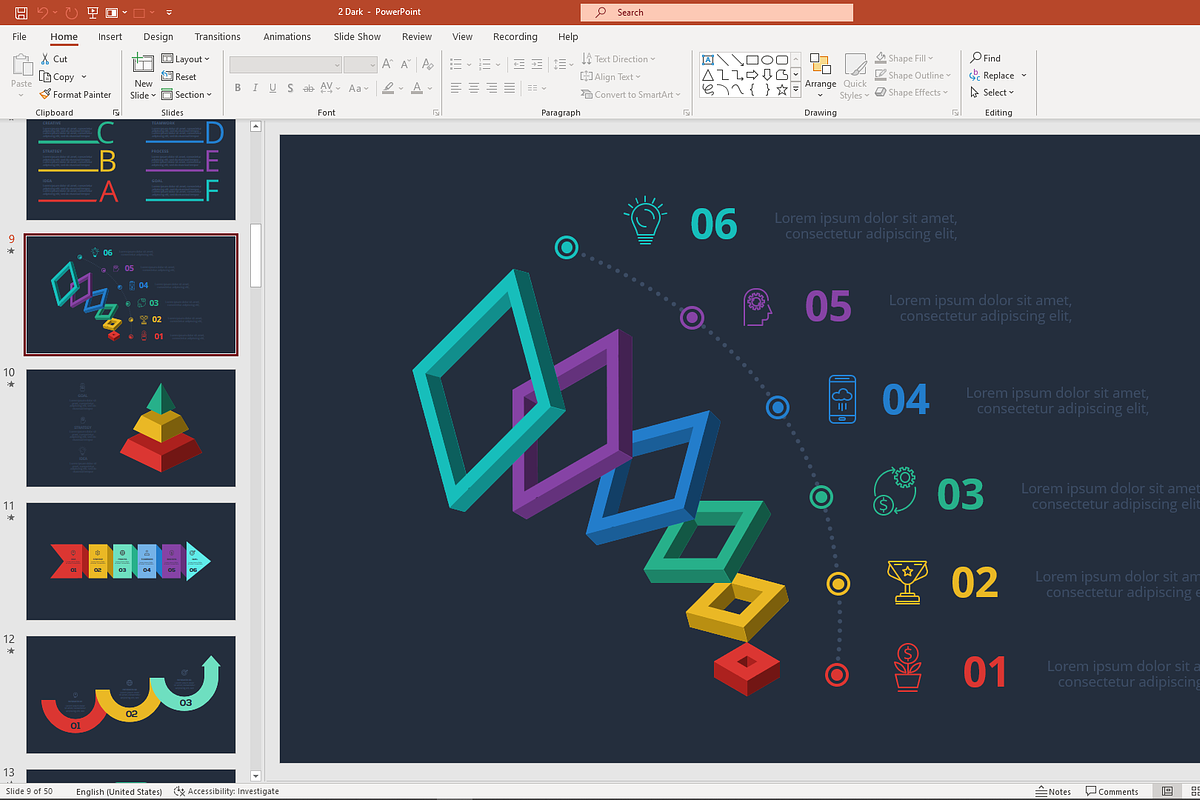
Task: Go to the Slide Show tab
Action: (x=357, y=37)
